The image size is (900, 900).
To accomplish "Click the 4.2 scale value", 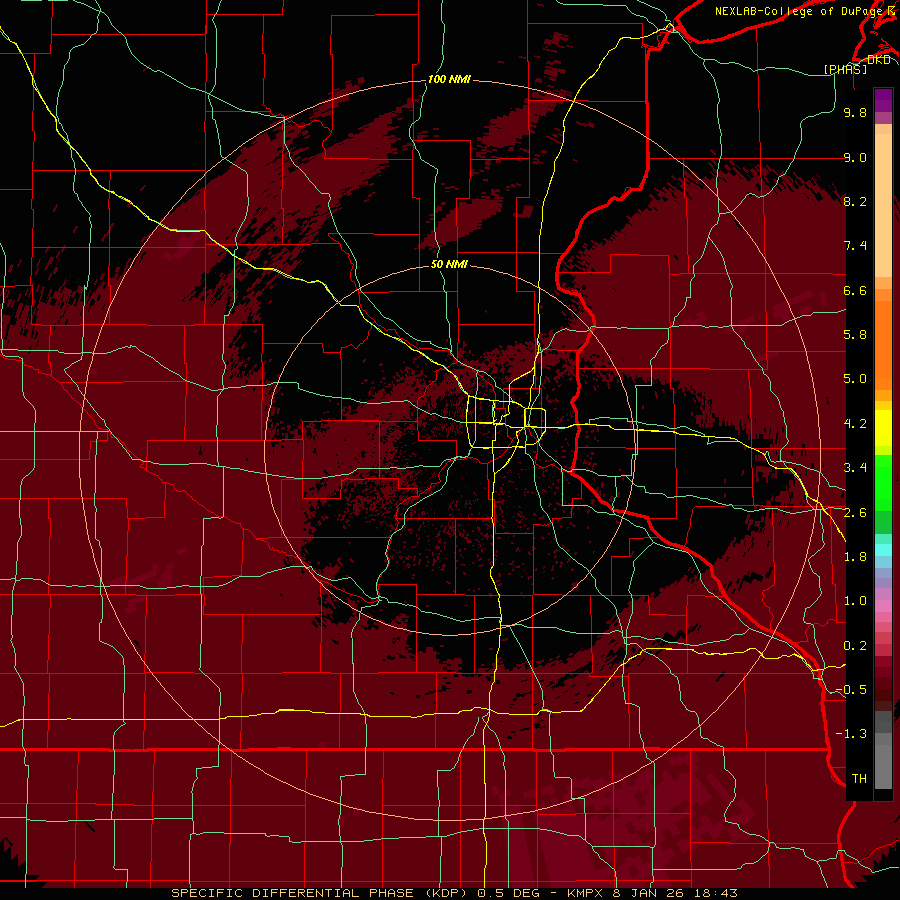I will click(x=855, y=424).
